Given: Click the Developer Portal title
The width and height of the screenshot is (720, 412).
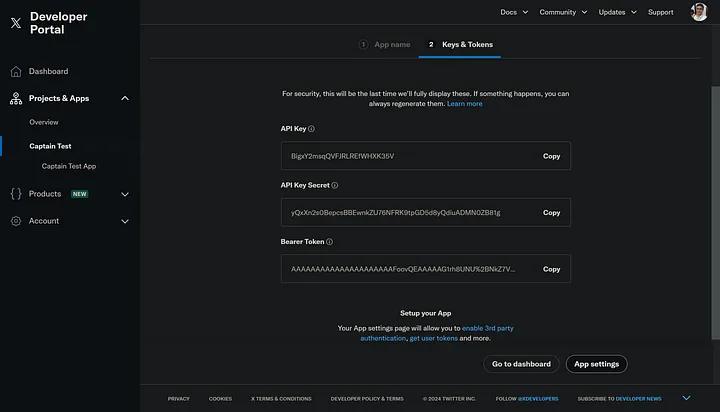Looking at the screenshot, I should tap(58, 23).
